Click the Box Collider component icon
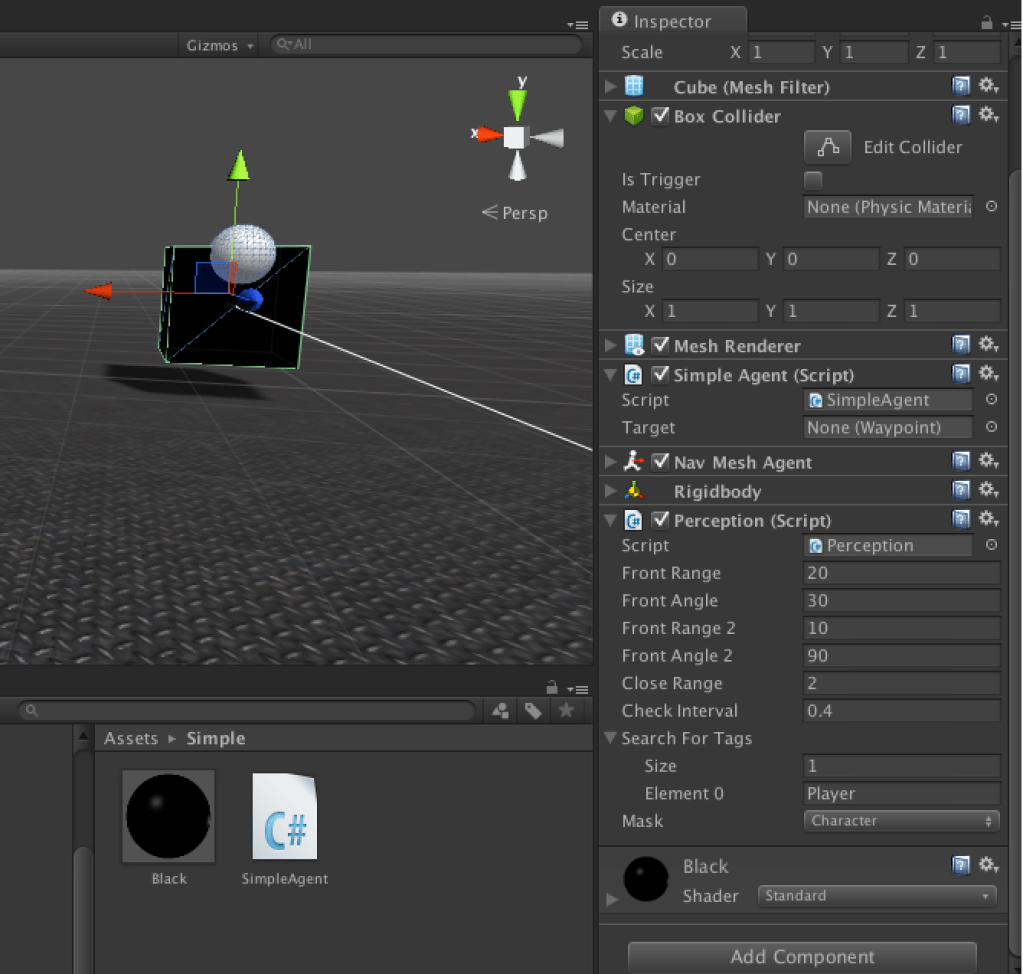The height and width of the screenshot is (974, 1023). (x=635, y=116)
